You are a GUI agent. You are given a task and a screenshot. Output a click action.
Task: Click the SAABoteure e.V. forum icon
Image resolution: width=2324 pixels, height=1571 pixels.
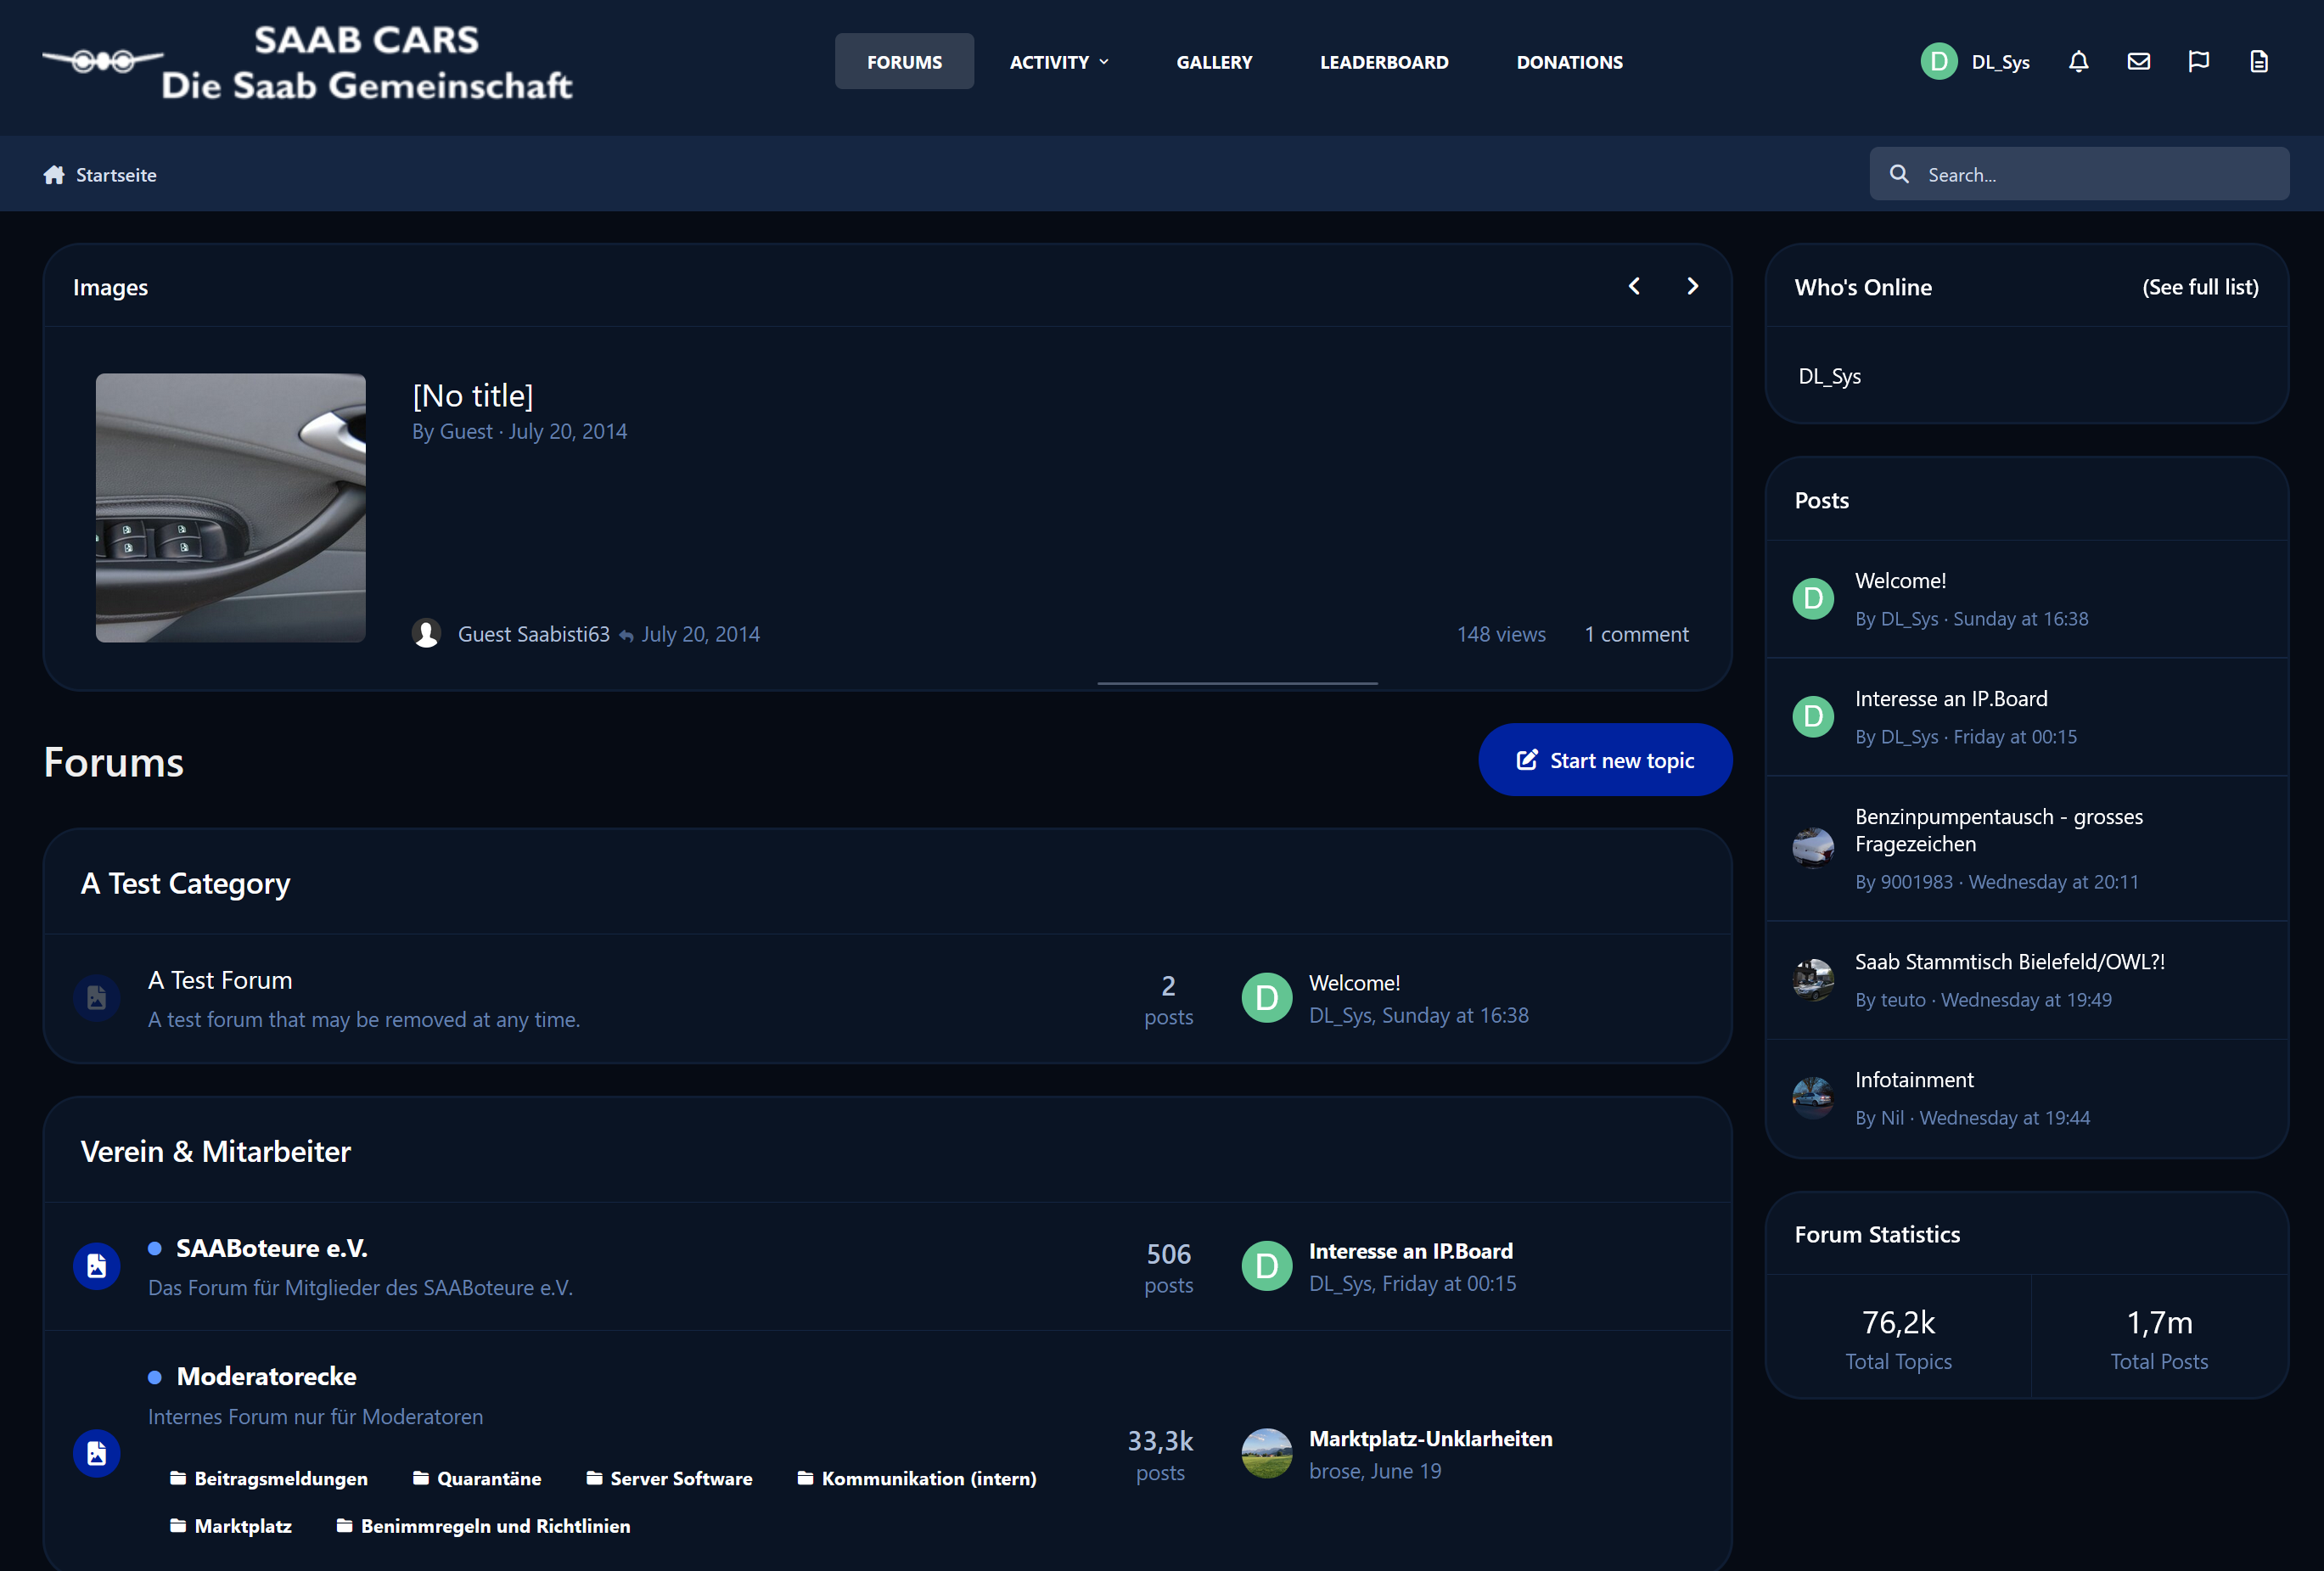click(97, 1266)
